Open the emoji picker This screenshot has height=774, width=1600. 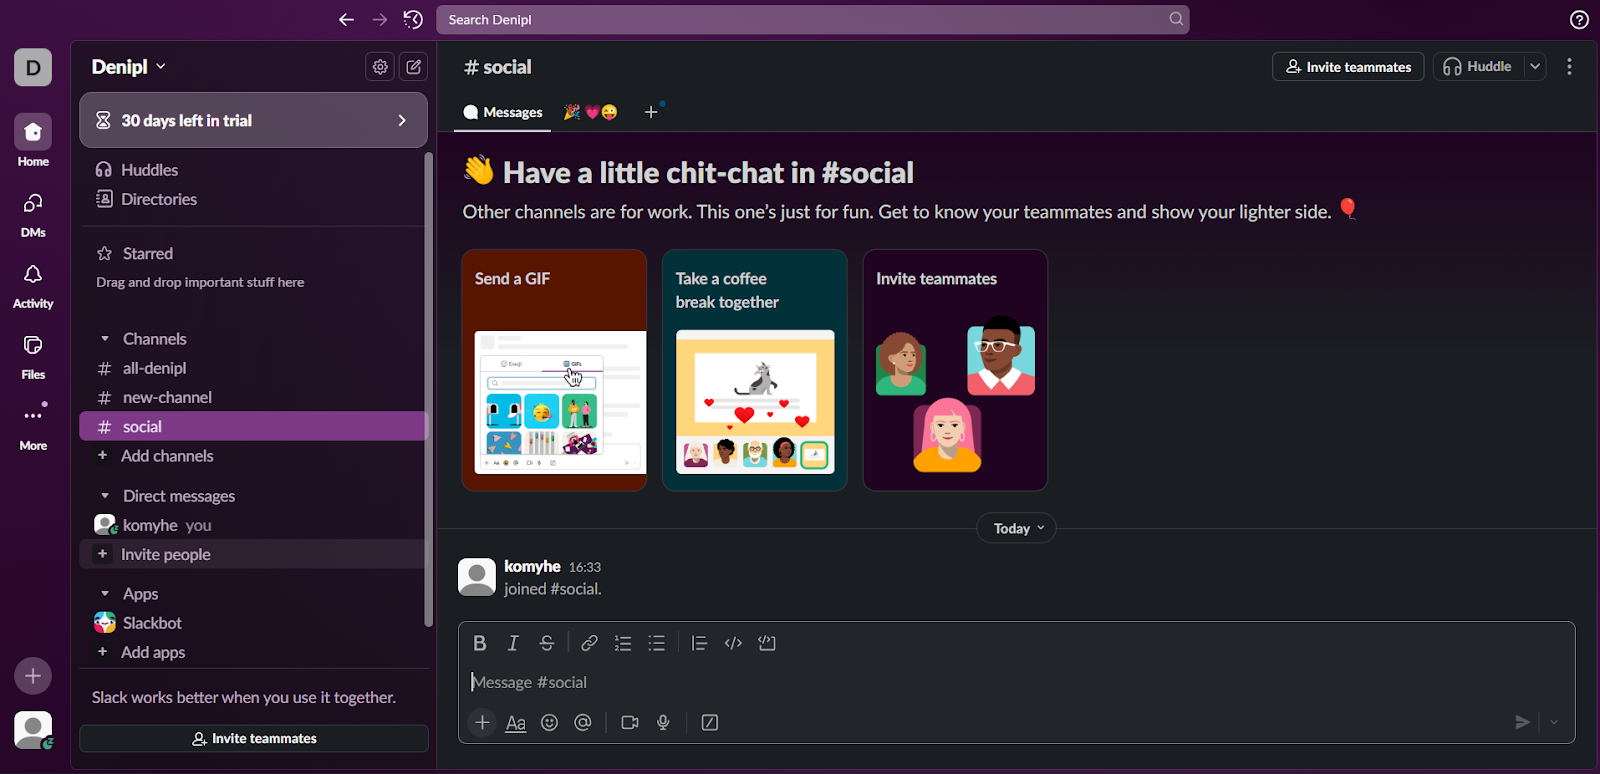[x=549, y=722]
